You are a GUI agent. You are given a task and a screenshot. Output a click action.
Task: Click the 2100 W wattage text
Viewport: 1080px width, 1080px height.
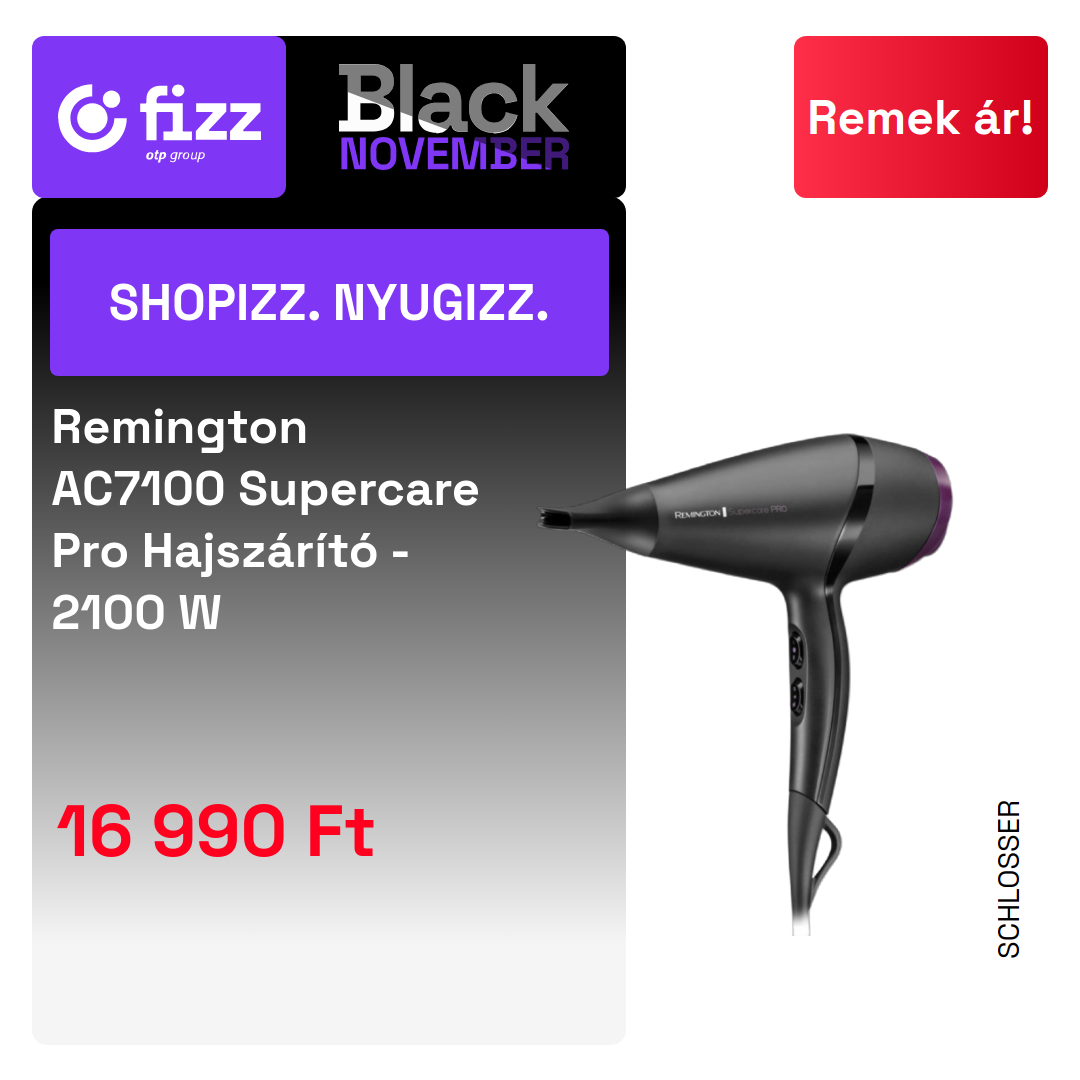click(136, 612)
